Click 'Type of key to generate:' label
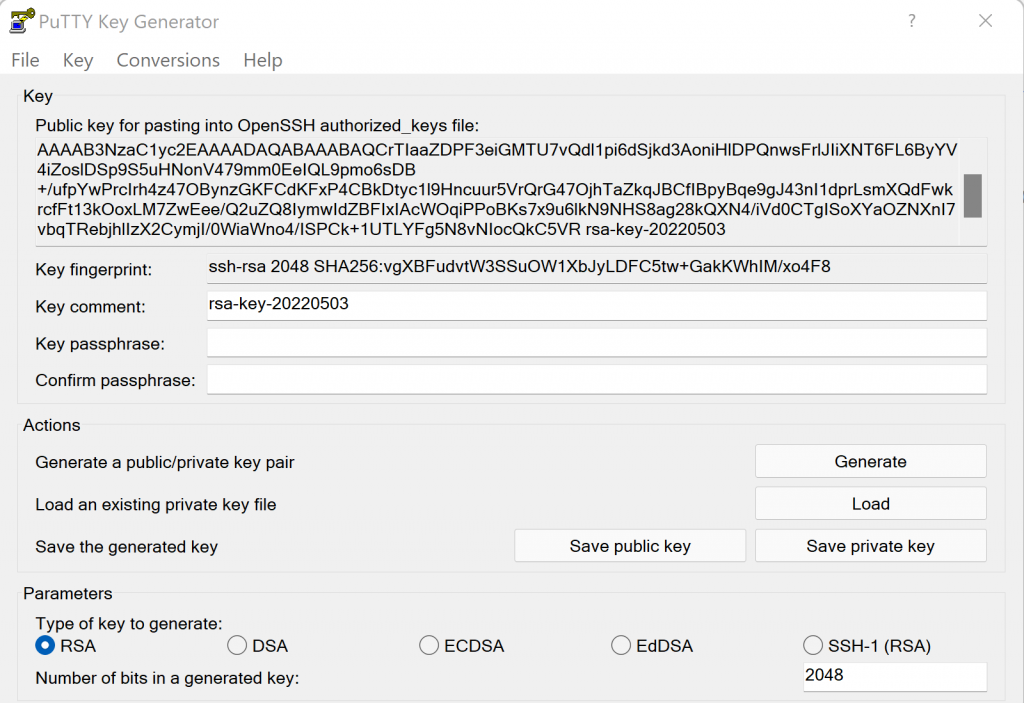 (129, 623)
